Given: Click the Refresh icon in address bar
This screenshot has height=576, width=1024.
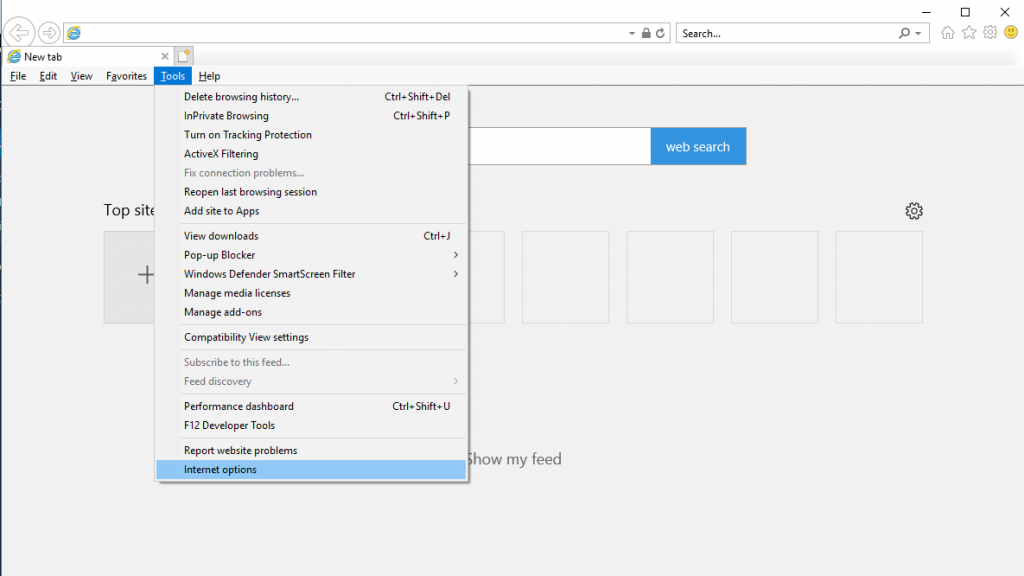Looking at the screenshot, I should (660, 33).
